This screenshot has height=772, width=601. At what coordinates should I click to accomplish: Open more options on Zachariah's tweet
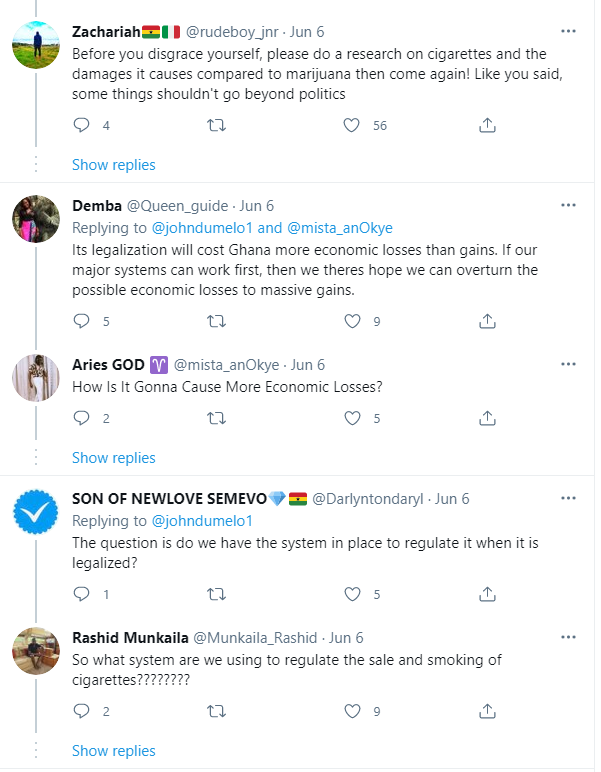[x=568, y=31]
